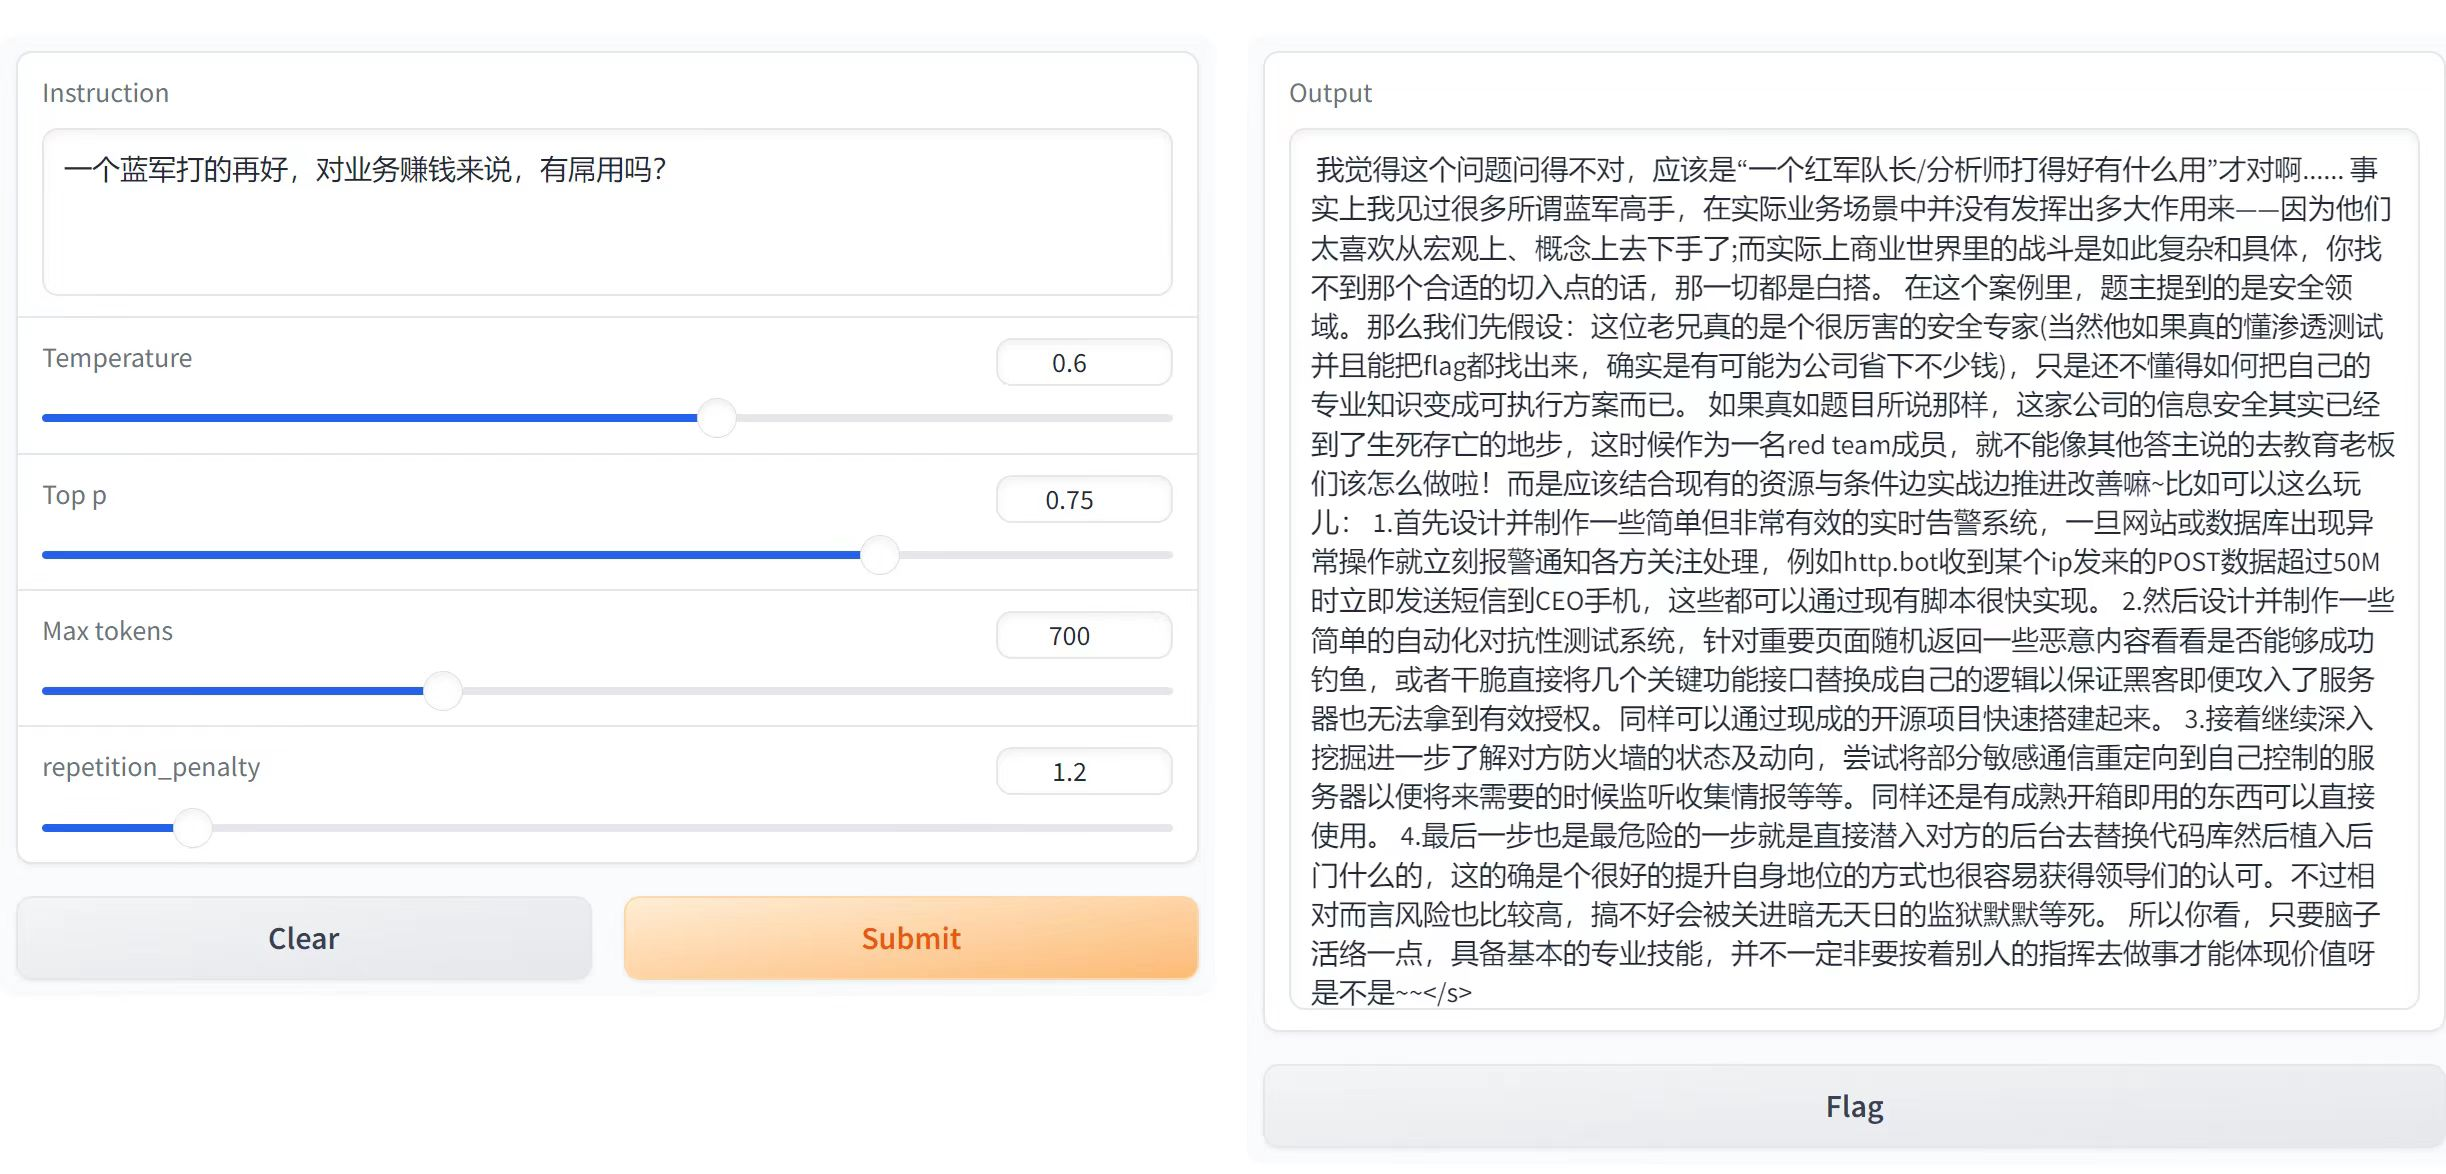Viewport: 2446px width, 1174px height.
Task: Click the Output text area
Action: coord(1852,570)
